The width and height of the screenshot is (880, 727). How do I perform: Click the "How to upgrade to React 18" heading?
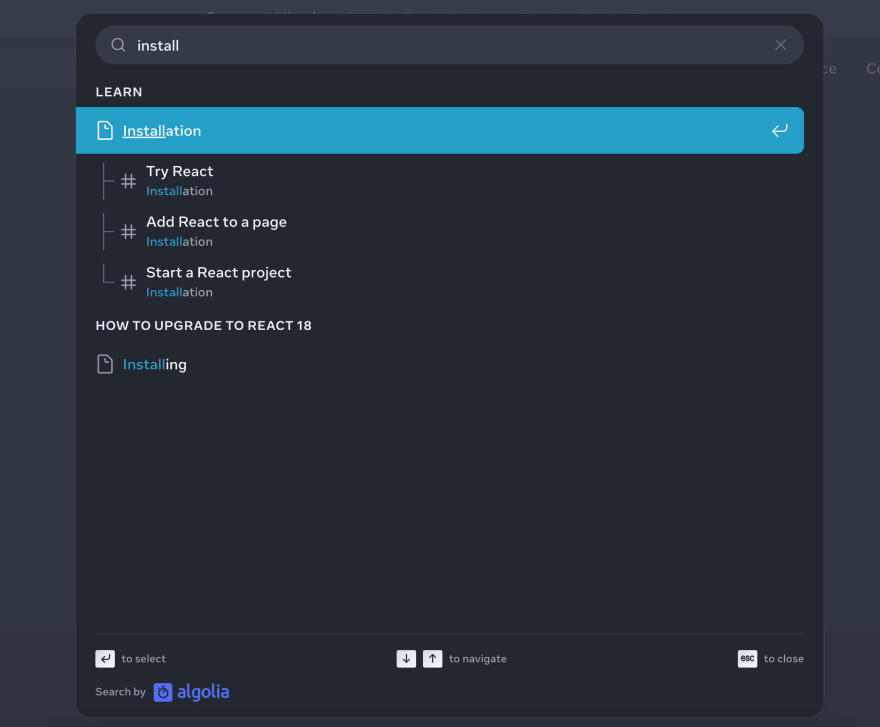pos(204,326)
